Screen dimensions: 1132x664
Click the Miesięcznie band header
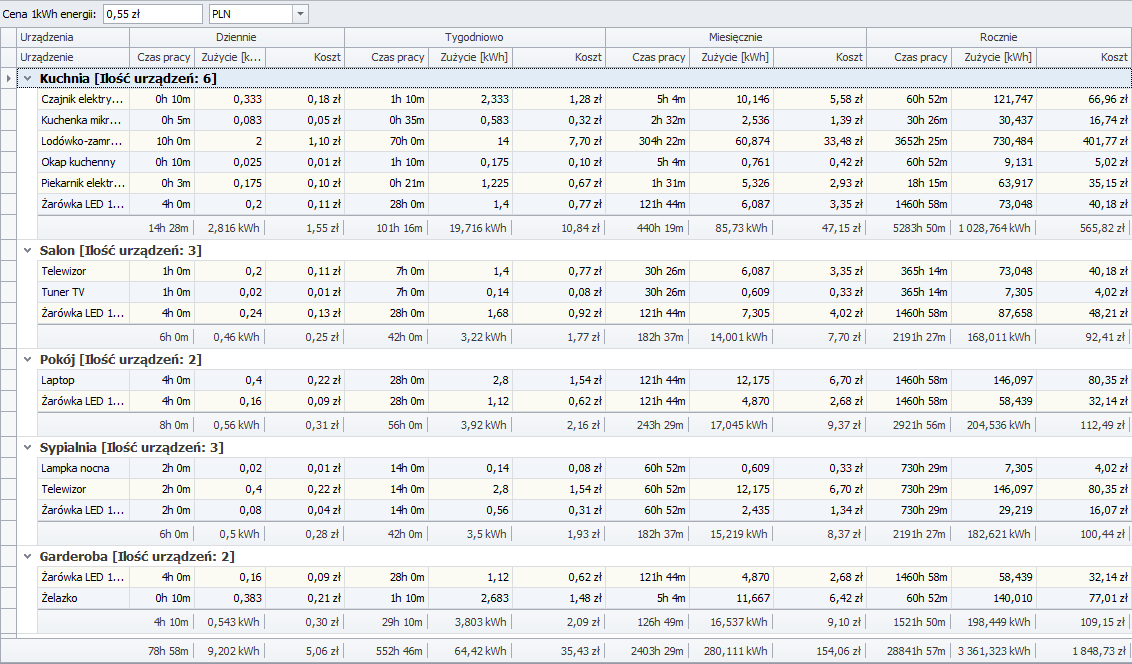pyautogui.click(x=735, y=37)
